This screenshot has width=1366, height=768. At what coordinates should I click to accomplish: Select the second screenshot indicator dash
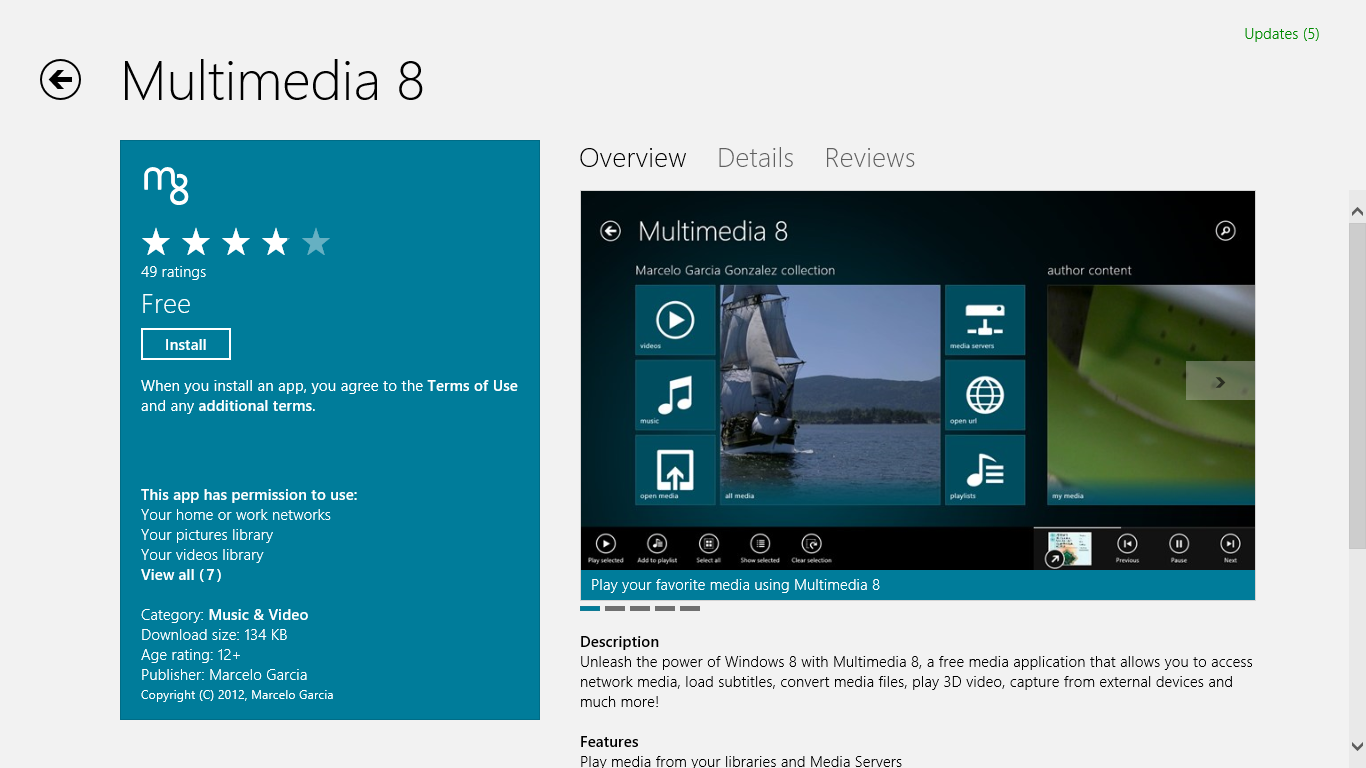click(615, 608)
